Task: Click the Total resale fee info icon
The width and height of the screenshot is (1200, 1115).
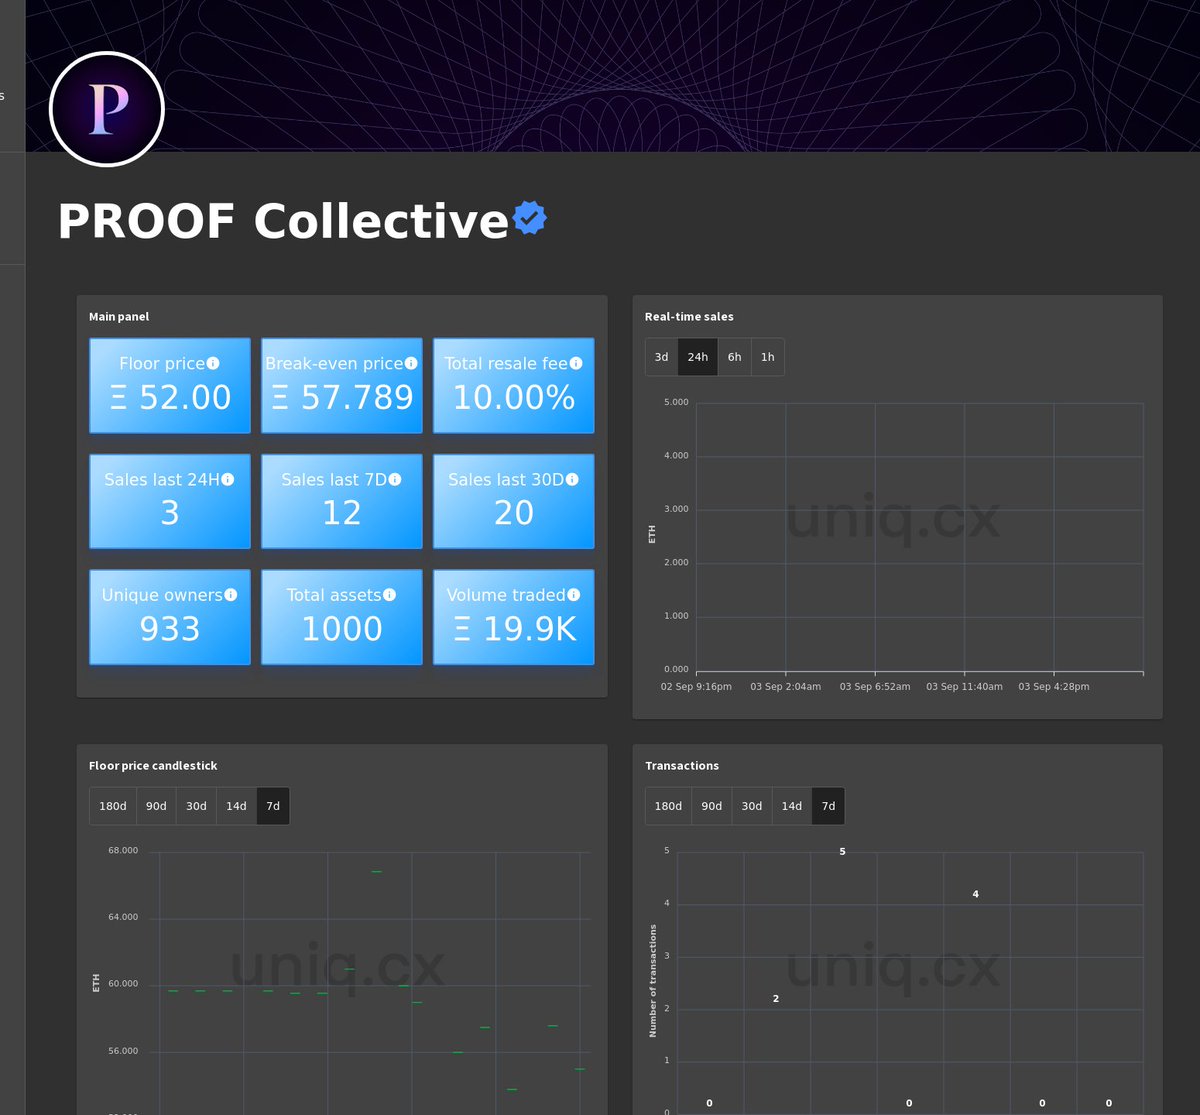Action: (x=576, y=364)
